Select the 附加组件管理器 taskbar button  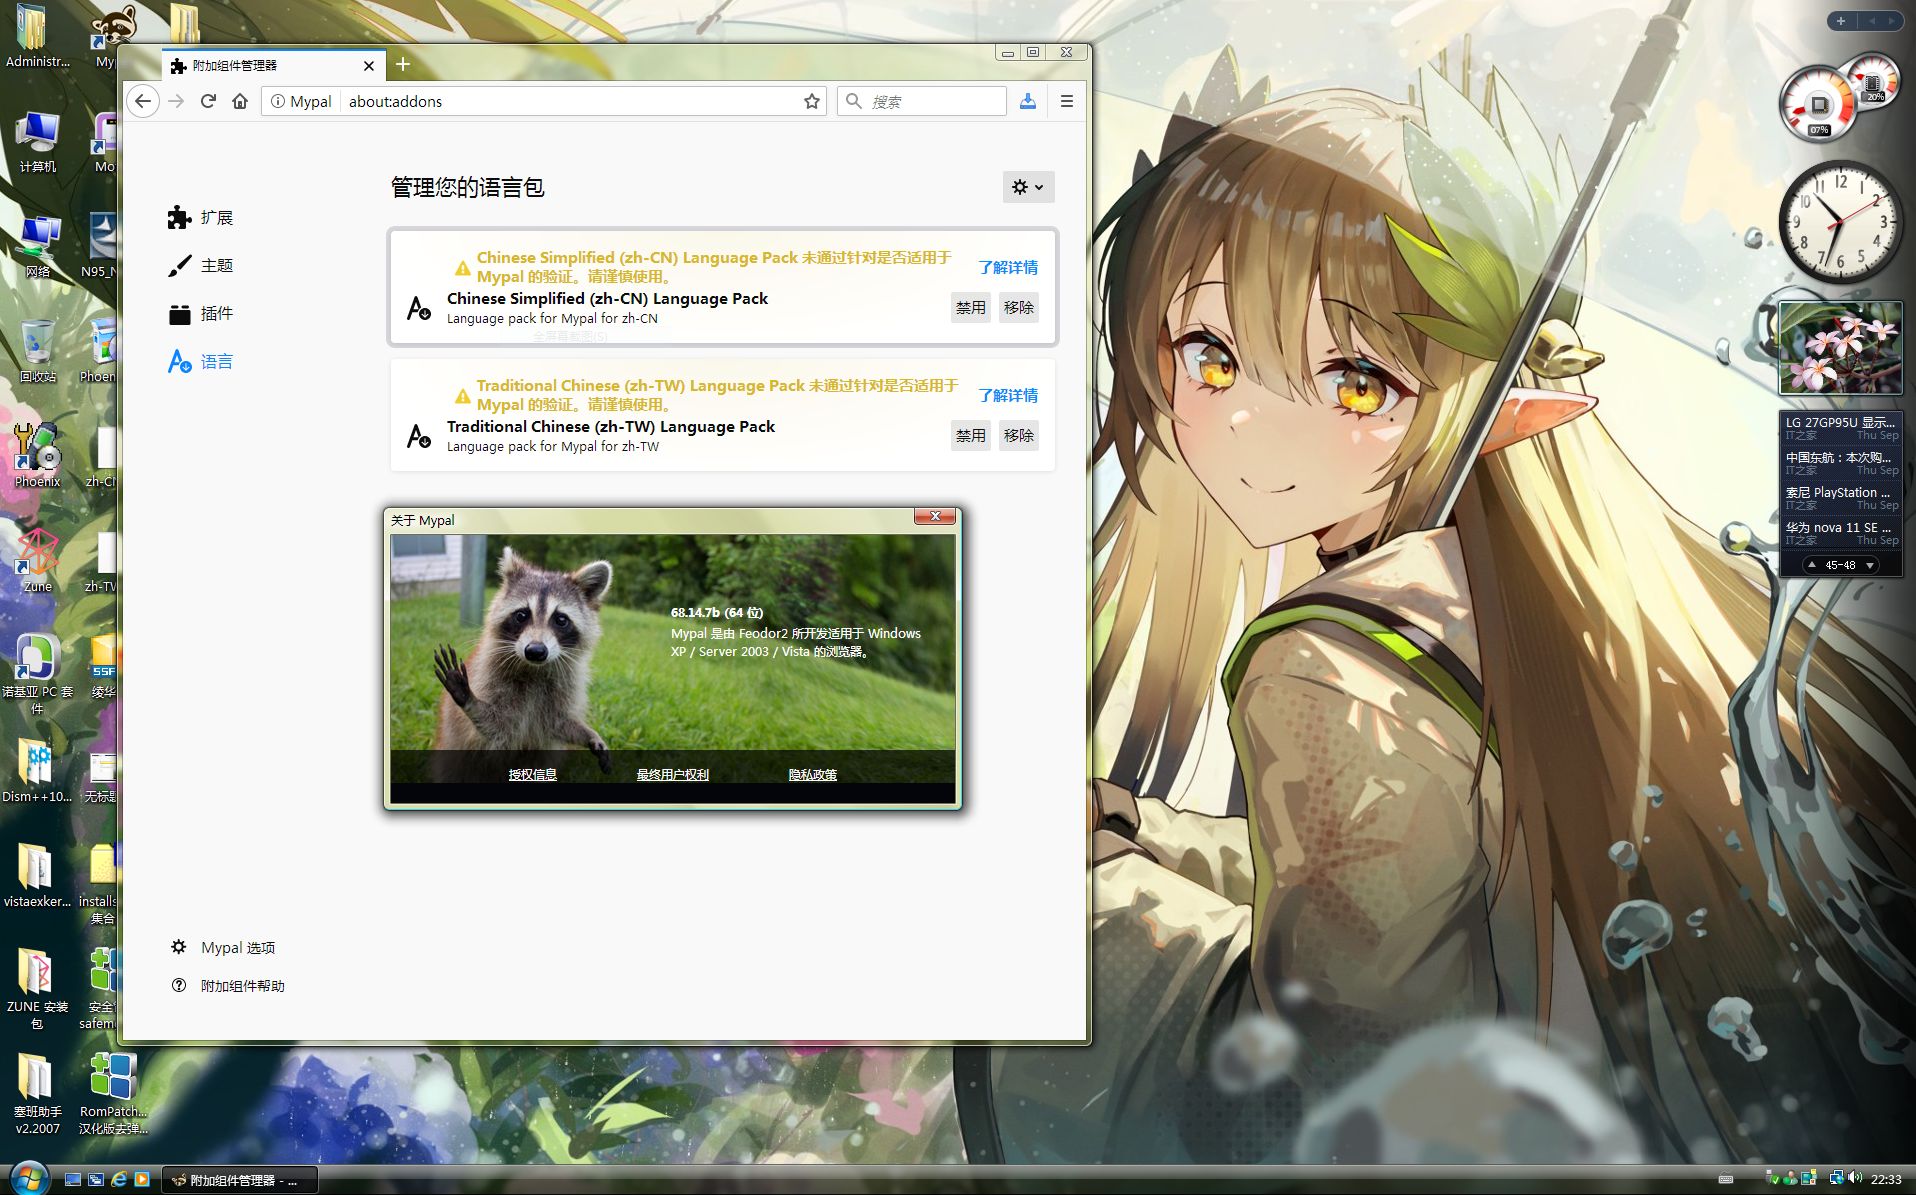coord(239,1180)
